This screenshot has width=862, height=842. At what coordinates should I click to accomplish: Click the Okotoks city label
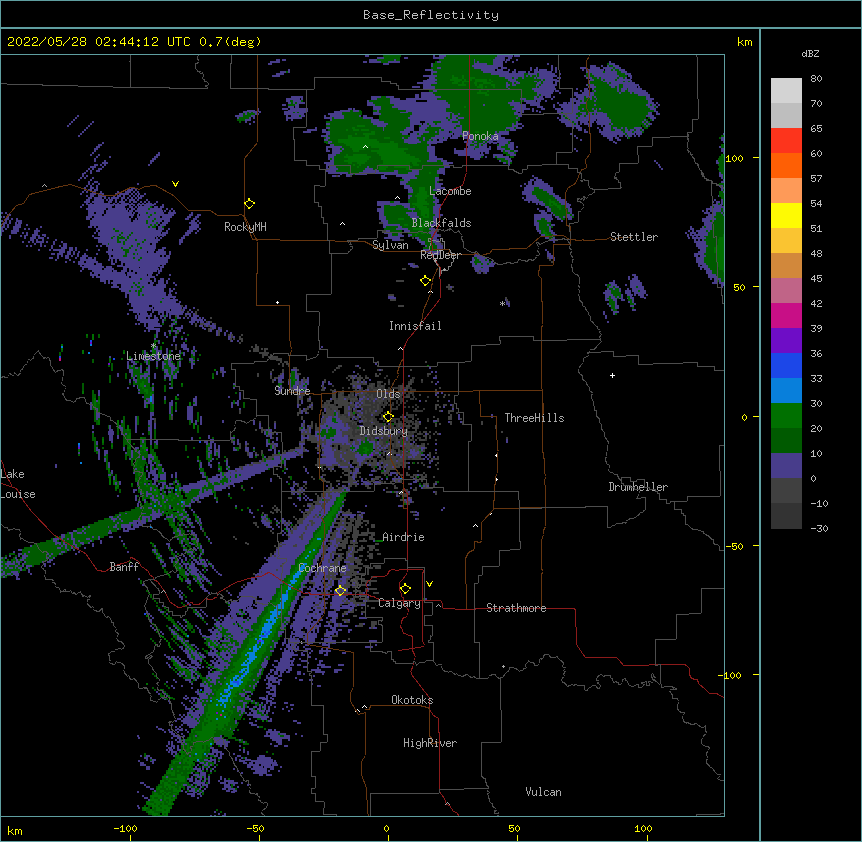[x=412, y=700]
